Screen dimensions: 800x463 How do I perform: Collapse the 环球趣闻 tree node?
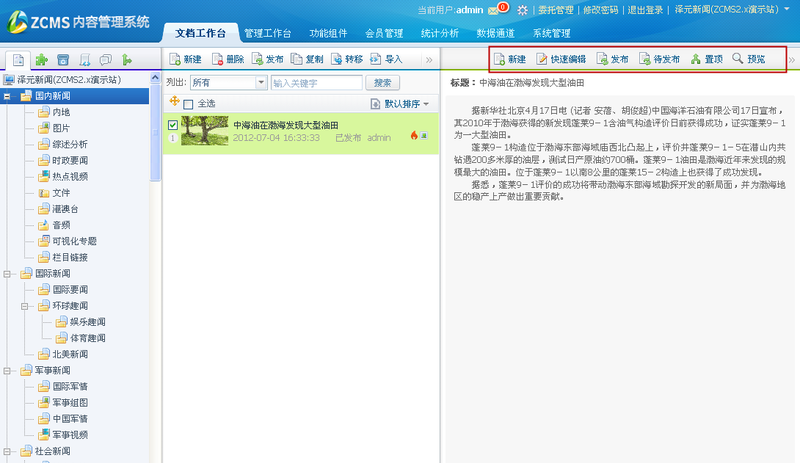coord(25,306)
